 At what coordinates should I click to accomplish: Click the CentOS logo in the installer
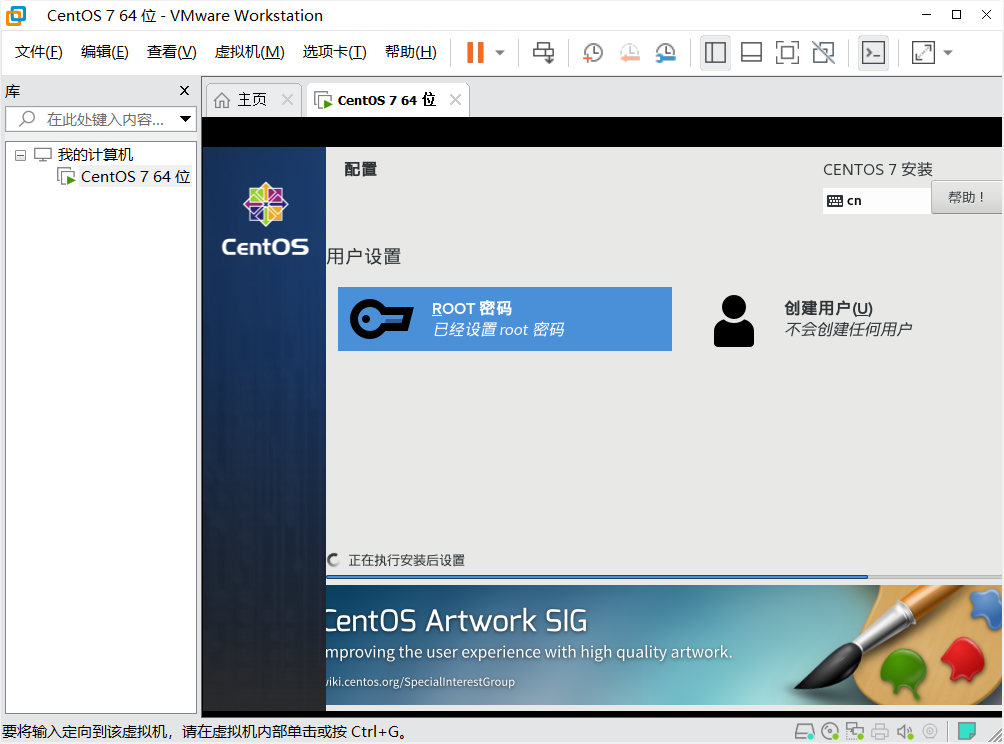coord(265,220)
